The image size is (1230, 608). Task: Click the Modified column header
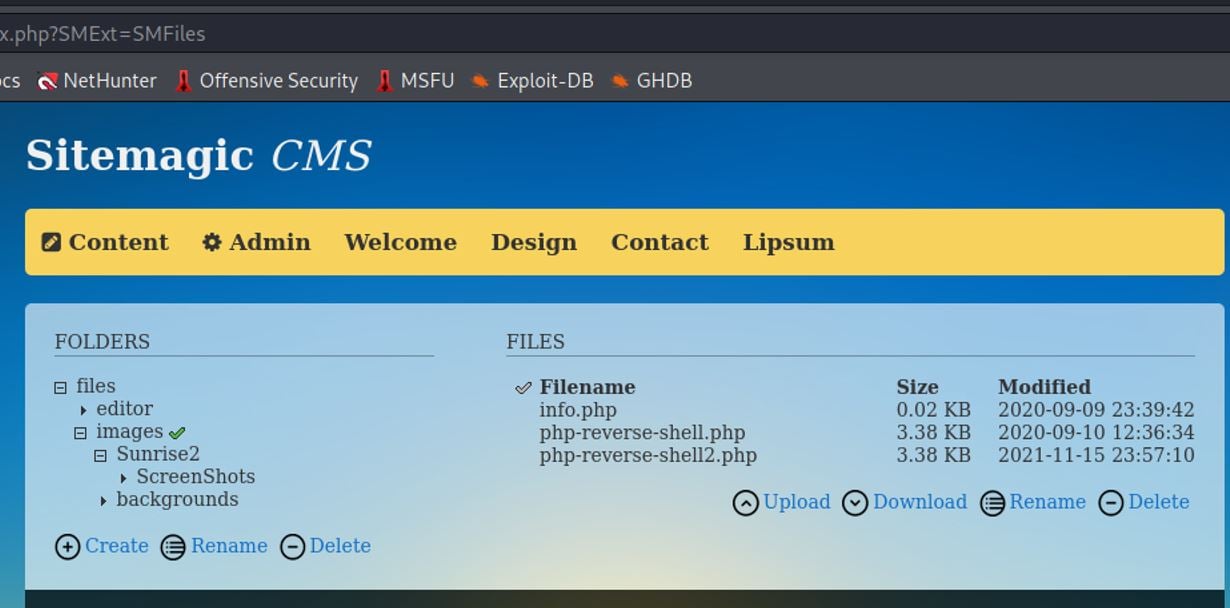(1044, 387)
